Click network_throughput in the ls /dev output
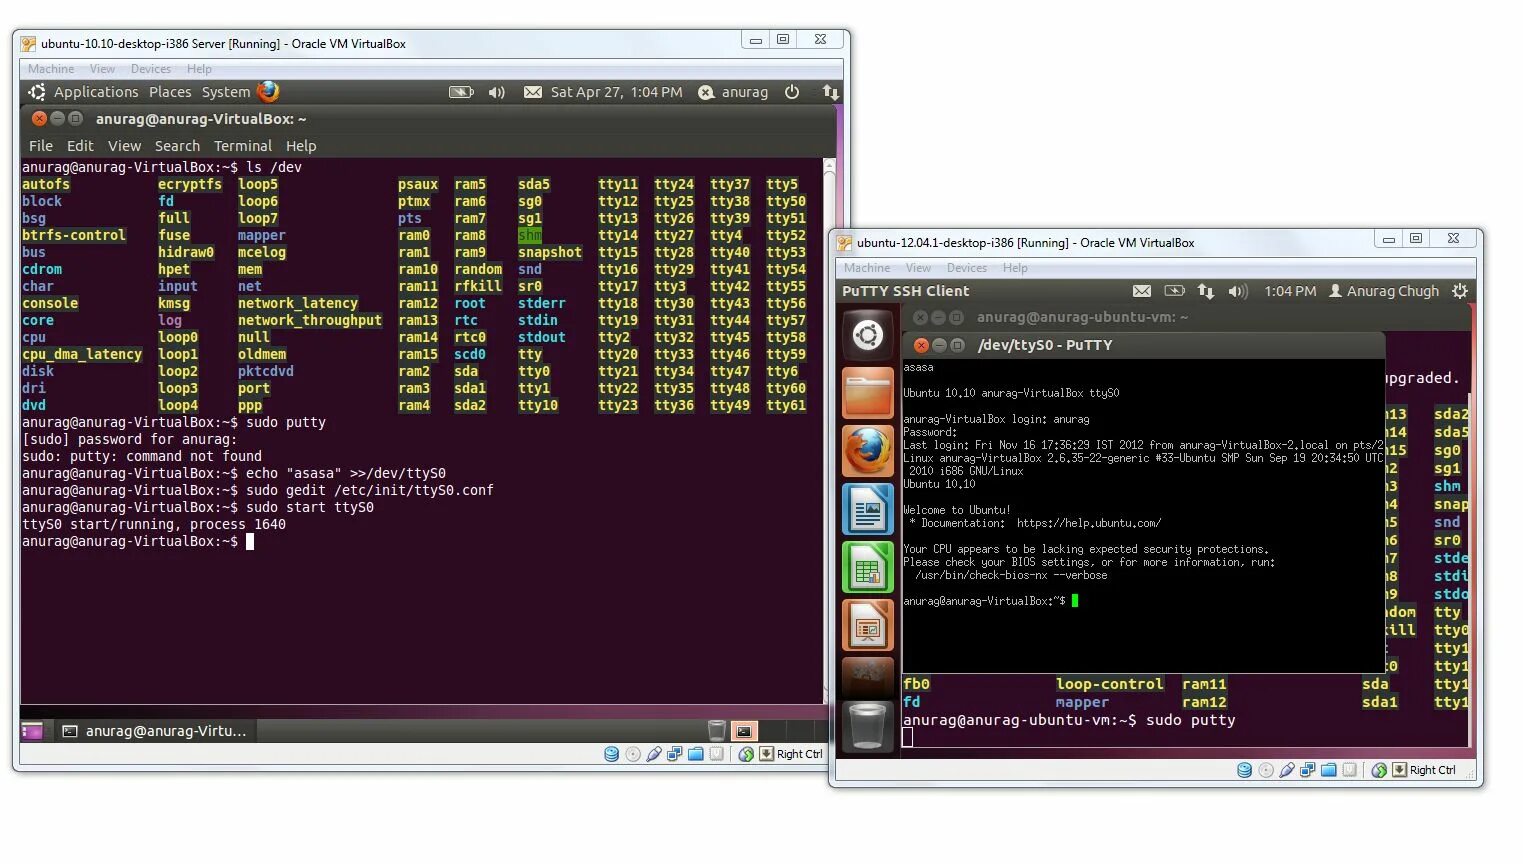The width and height of the screenshot is (1523, 864). tap(310, 320)
